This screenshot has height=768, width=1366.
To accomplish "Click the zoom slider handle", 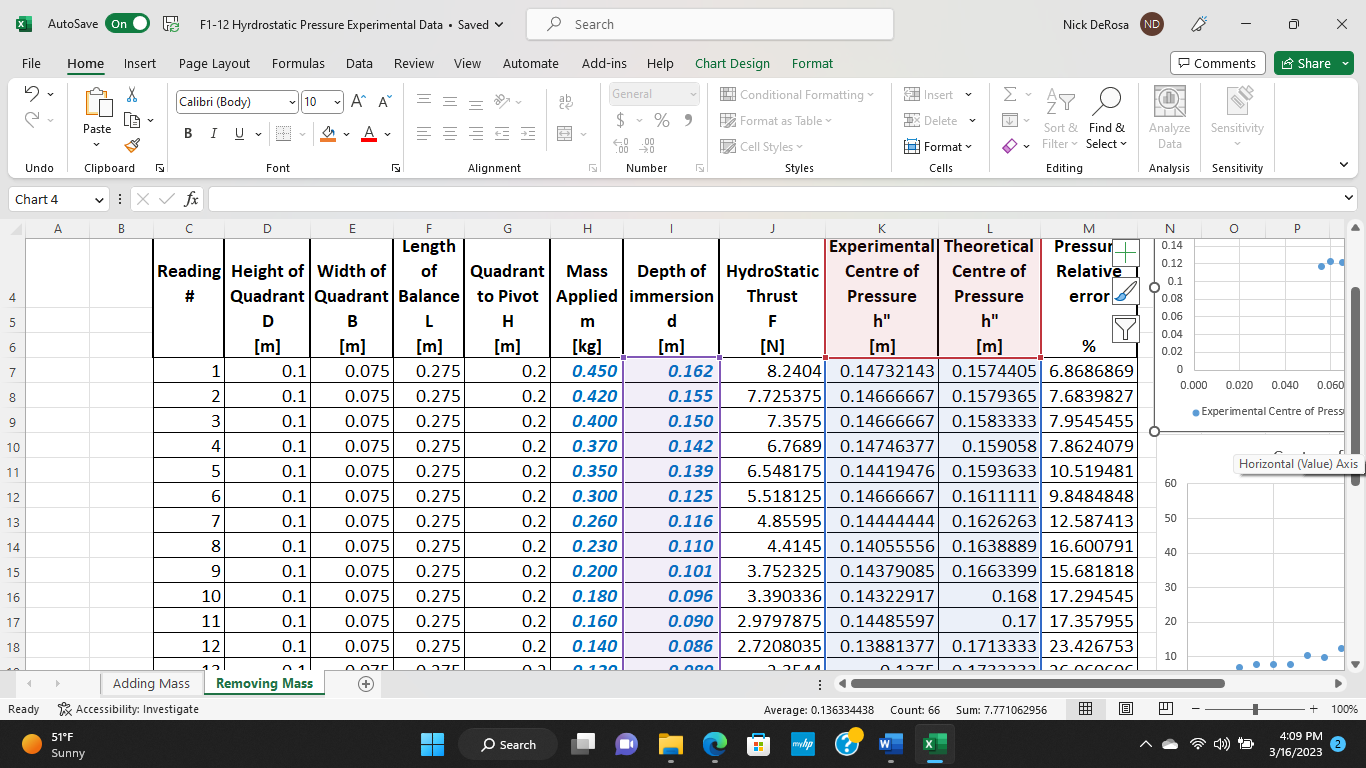I will pos(1255,709).
